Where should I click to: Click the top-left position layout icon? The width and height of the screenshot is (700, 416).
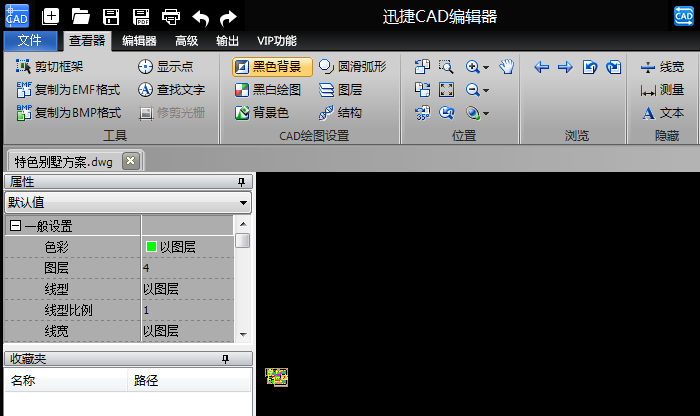[x=422, y=67]
